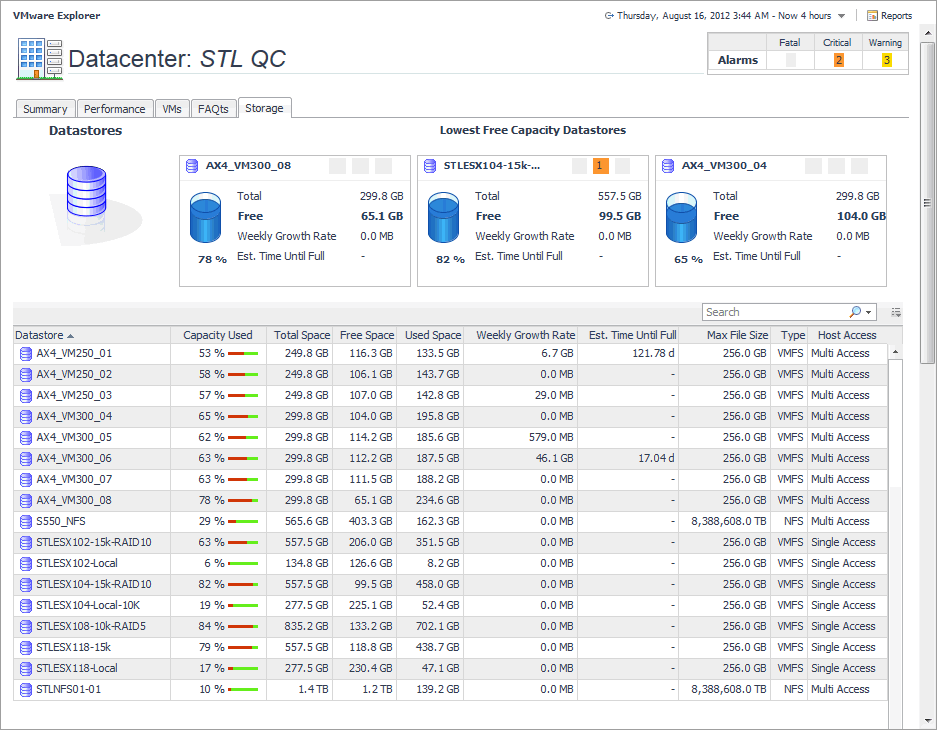Click the Critical alarms count of 2
The image size is (937, 730).
(839, 61)
